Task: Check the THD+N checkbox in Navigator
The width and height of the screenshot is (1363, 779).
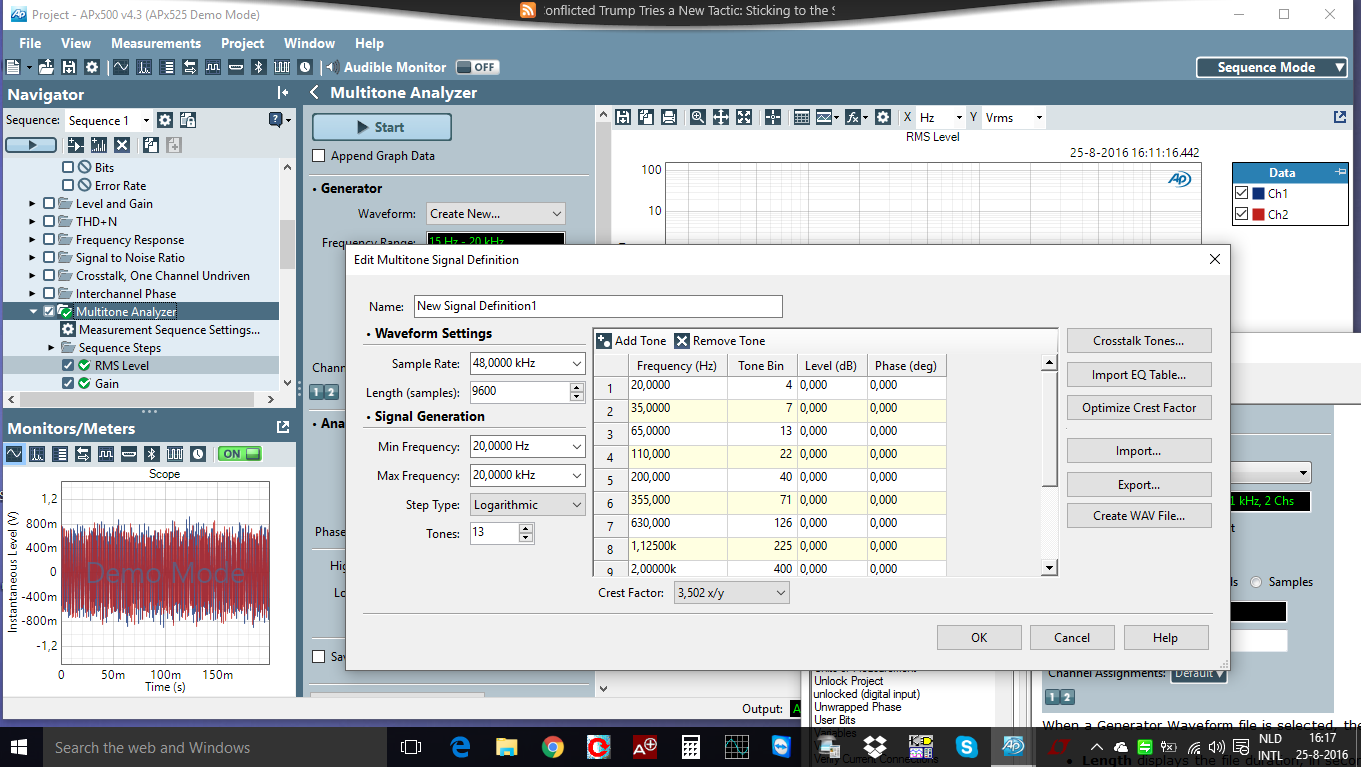Action: coord(48,222)
